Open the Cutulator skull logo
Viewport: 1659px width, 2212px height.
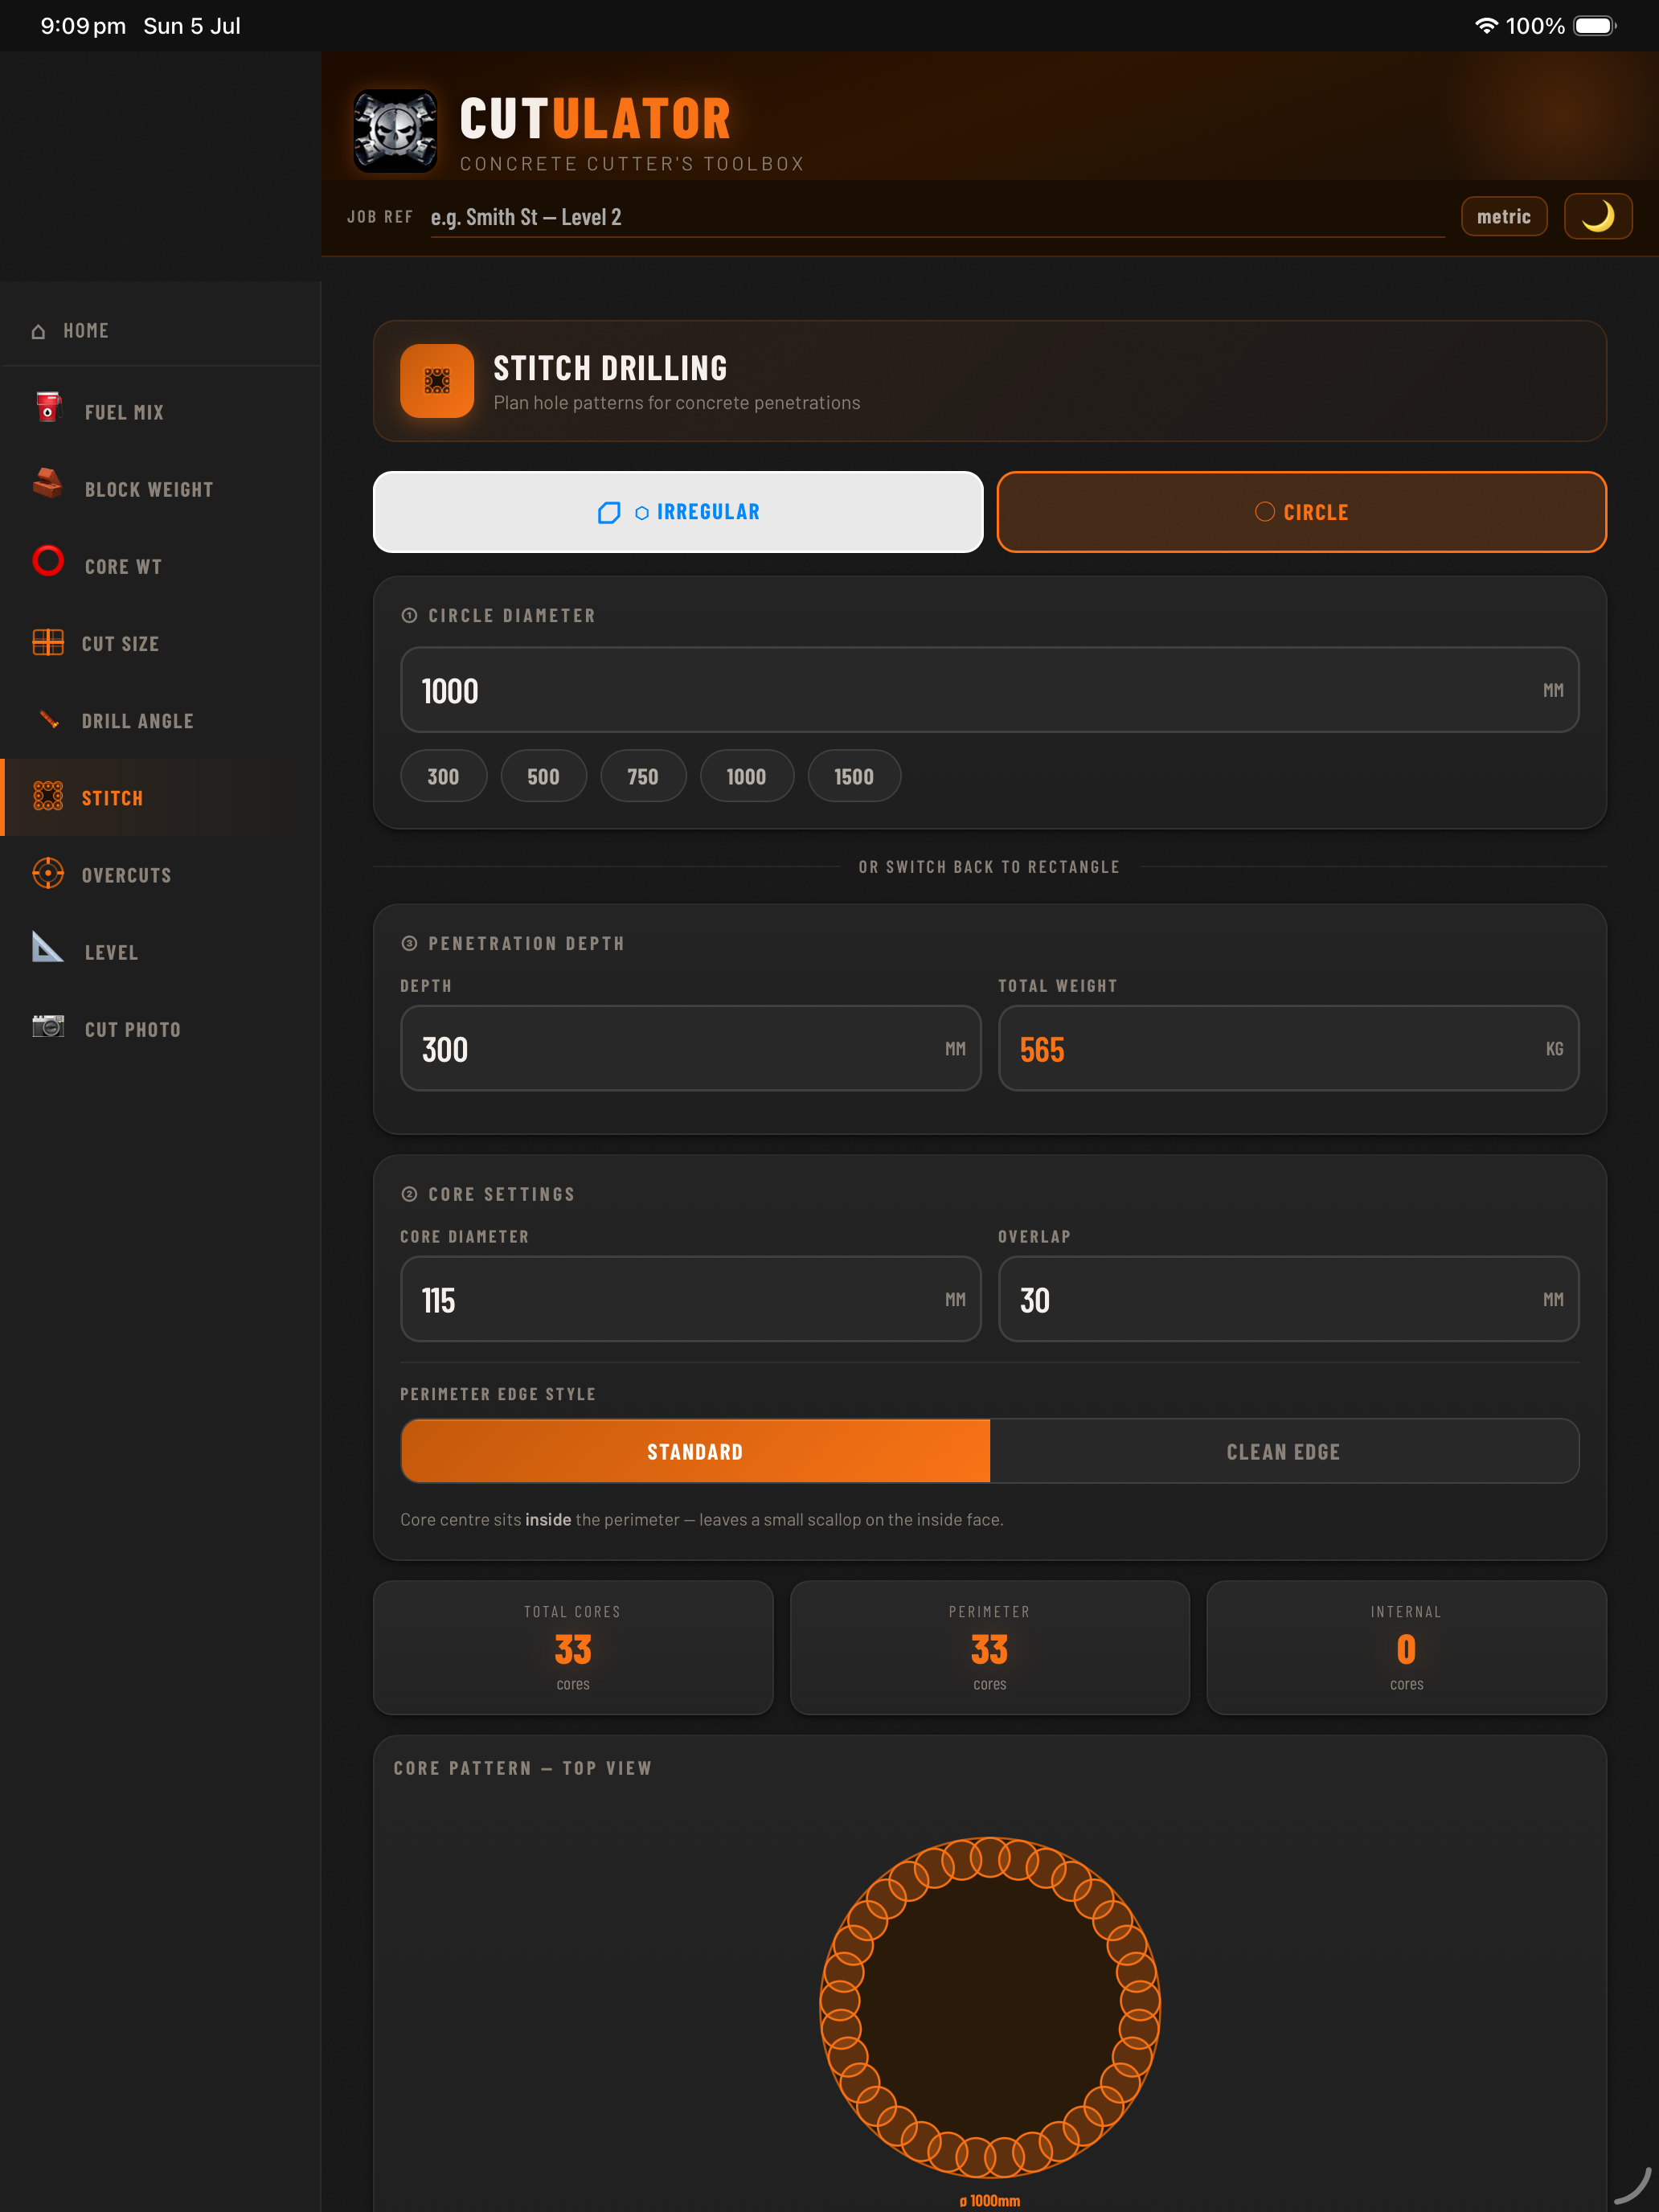pos(395,132)
